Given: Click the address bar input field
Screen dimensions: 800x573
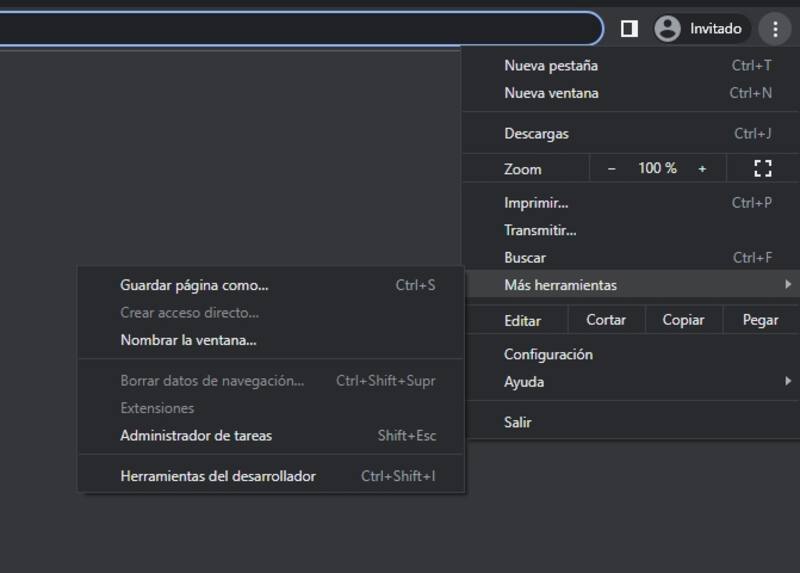Looking at the screenshot, I should pos(300,29).
